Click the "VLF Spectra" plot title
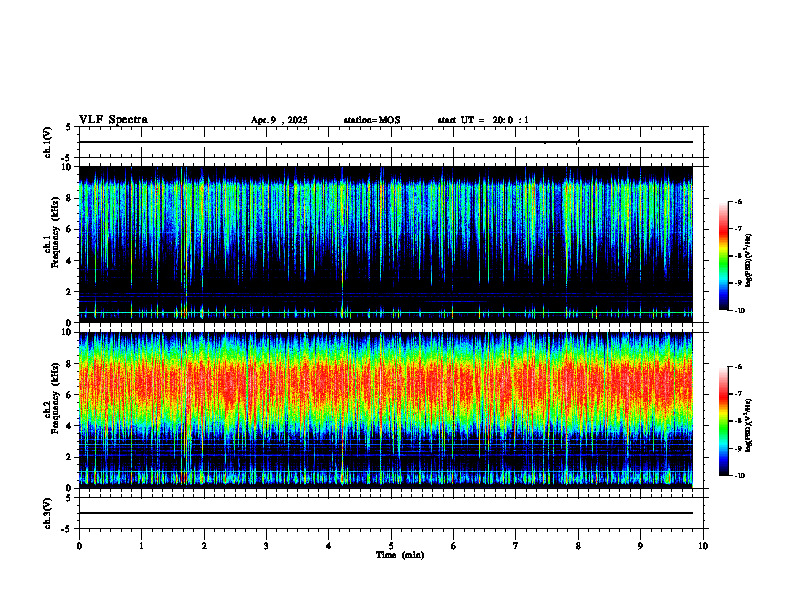 [113, 120]
